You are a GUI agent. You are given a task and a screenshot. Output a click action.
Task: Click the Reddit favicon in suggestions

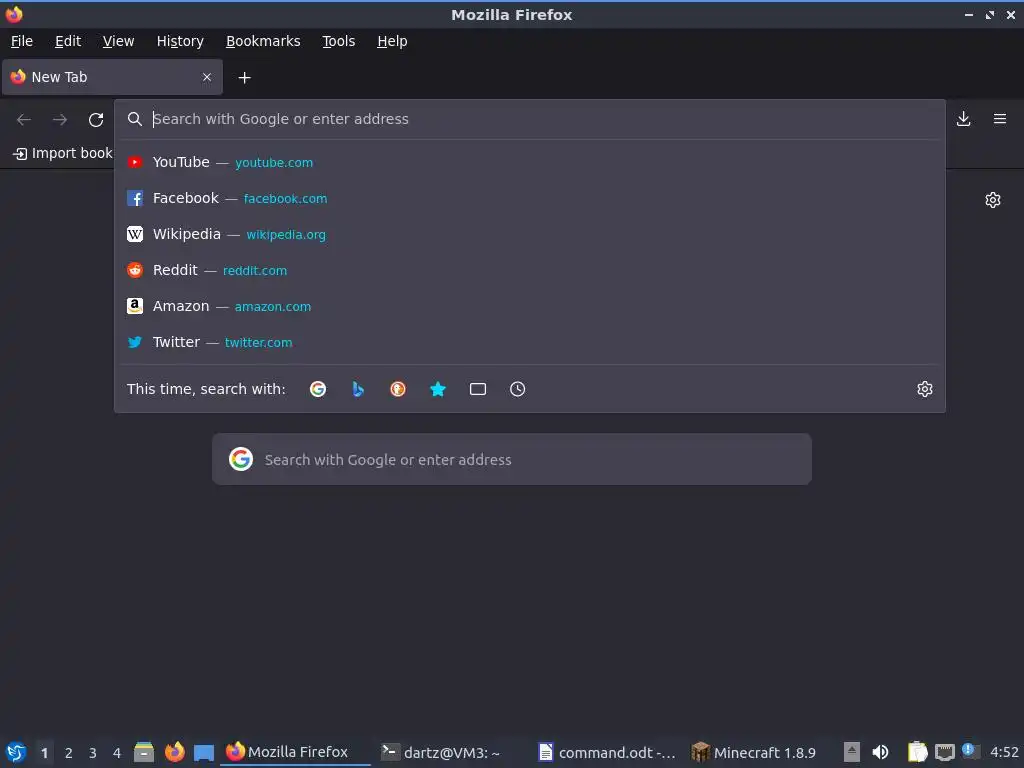(x=135, y=270)
